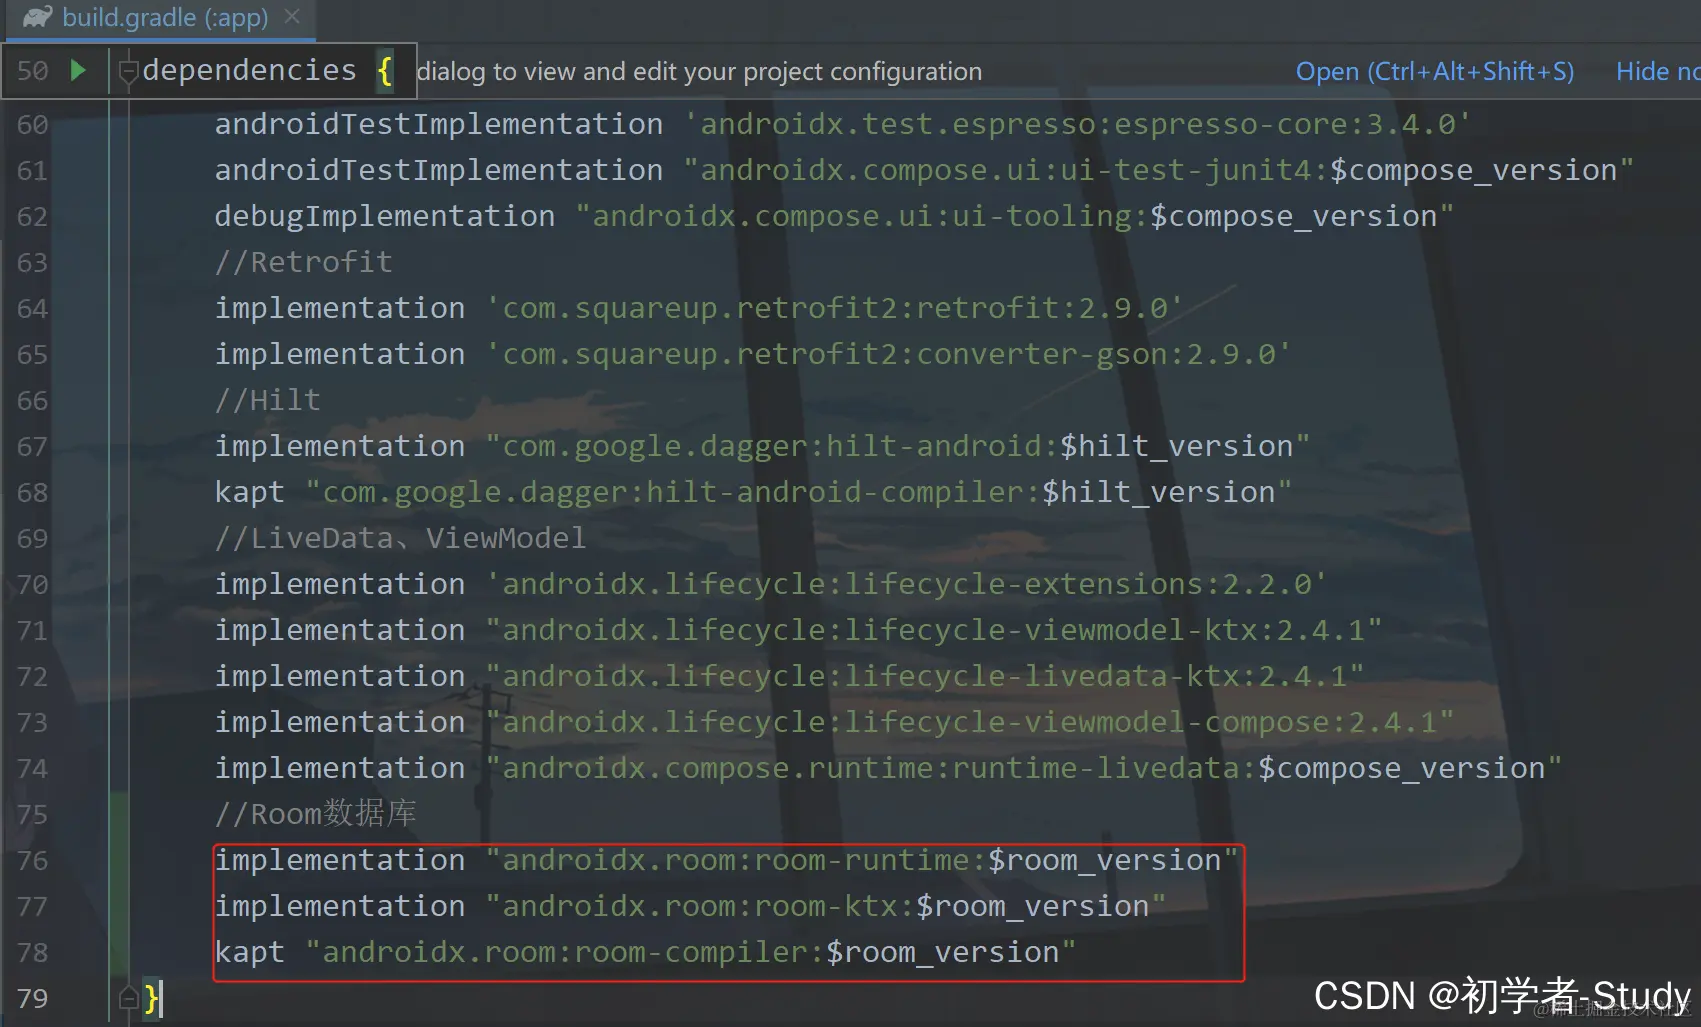Click the debugImplementation ui-tooling line
Image resolution: width=1701 pixels, height=1027 pixels.
[834, 216]
